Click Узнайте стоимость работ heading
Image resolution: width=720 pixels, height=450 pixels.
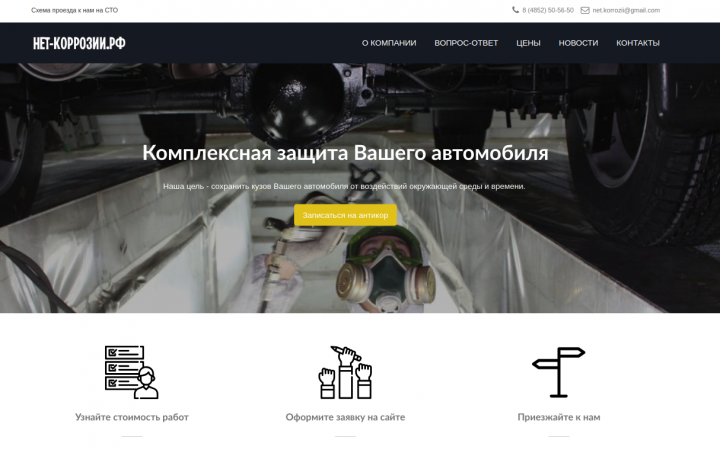[x=132, y=417]
